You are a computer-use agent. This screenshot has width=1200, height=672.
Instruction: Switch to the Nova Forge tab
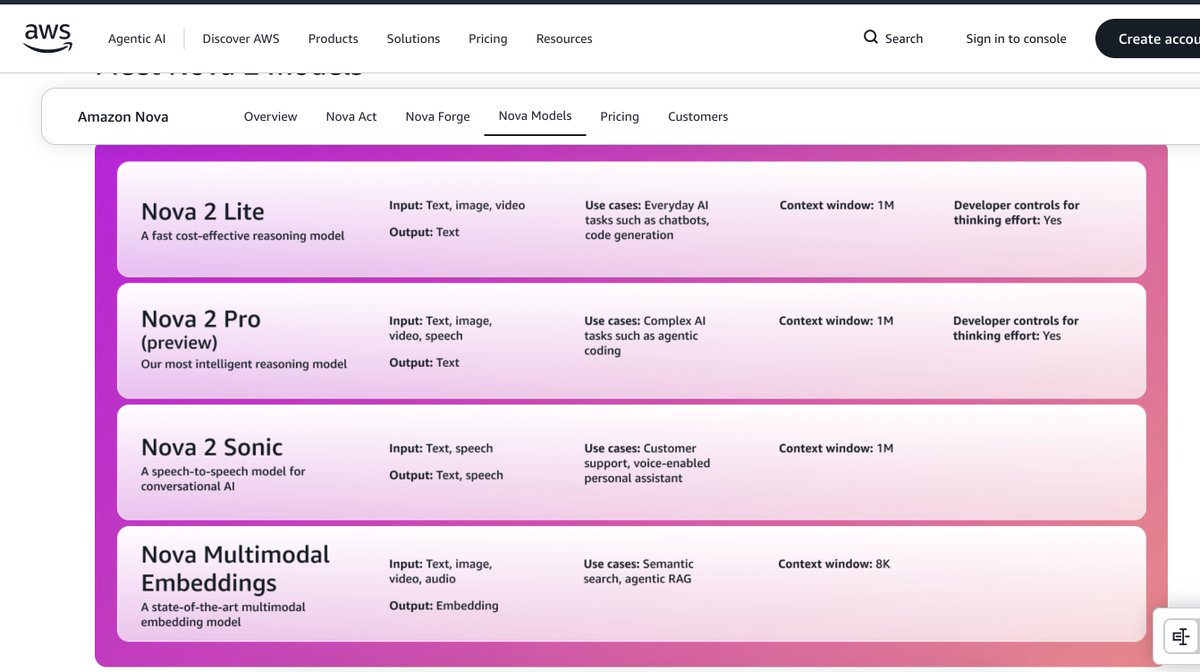tap(437, 117)
